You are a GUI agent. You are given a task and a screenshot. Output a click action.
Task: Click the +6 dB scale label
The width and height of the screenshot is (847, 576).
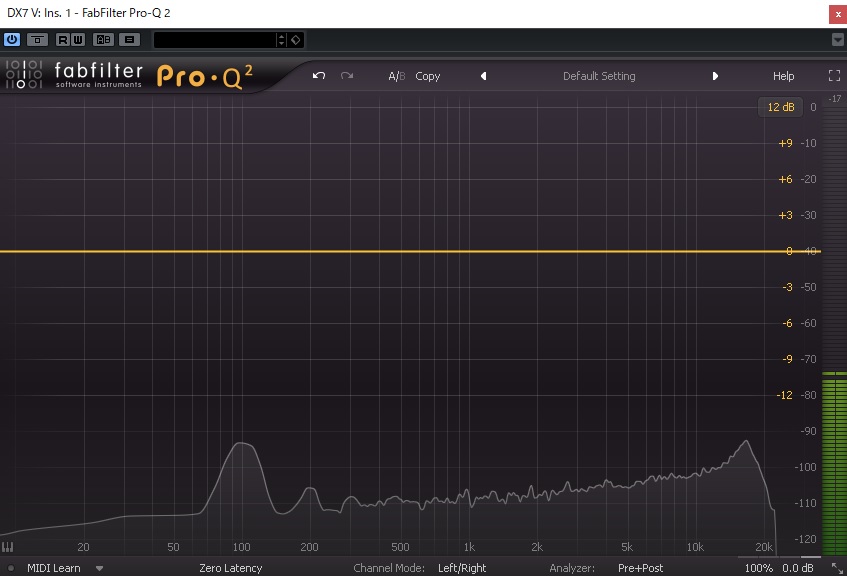click(x=785, y=179)
